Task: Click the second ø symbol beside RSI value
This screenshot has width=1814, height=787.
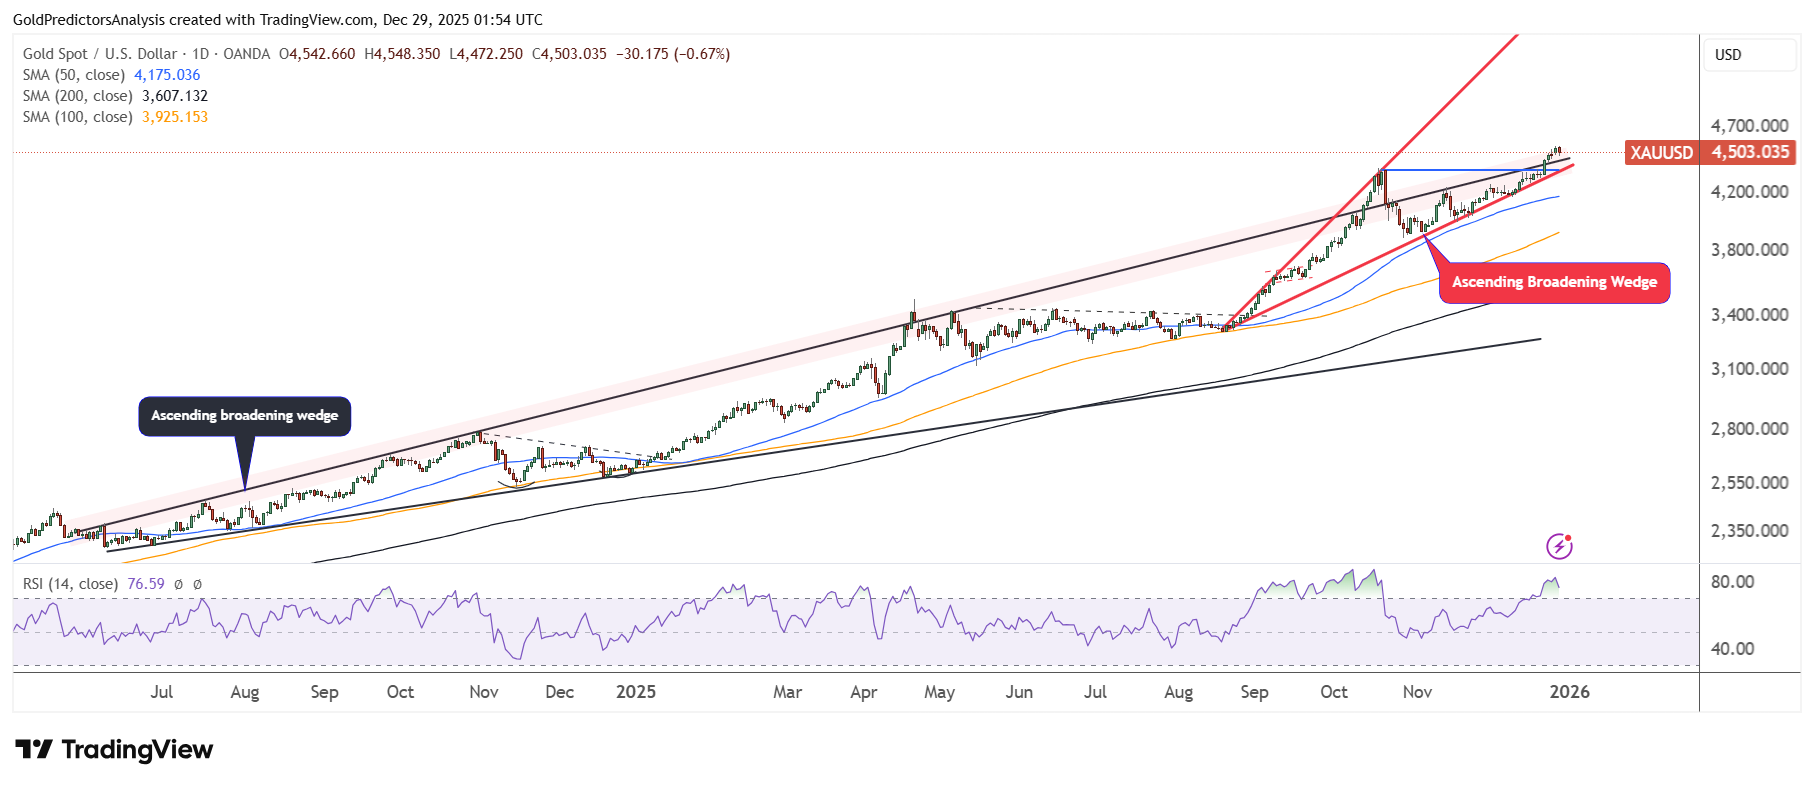Action: click(x=197, y=584)
